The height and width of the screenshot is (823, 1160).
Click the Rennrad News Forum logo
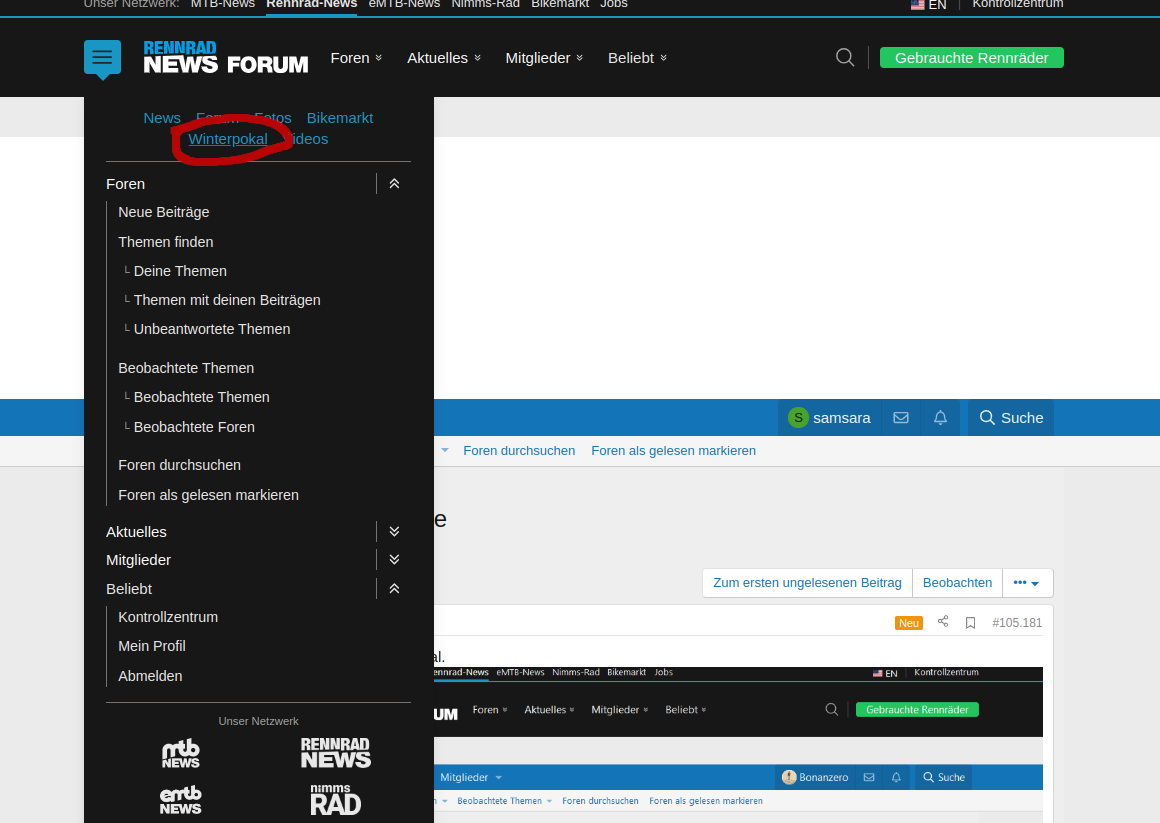226,58
